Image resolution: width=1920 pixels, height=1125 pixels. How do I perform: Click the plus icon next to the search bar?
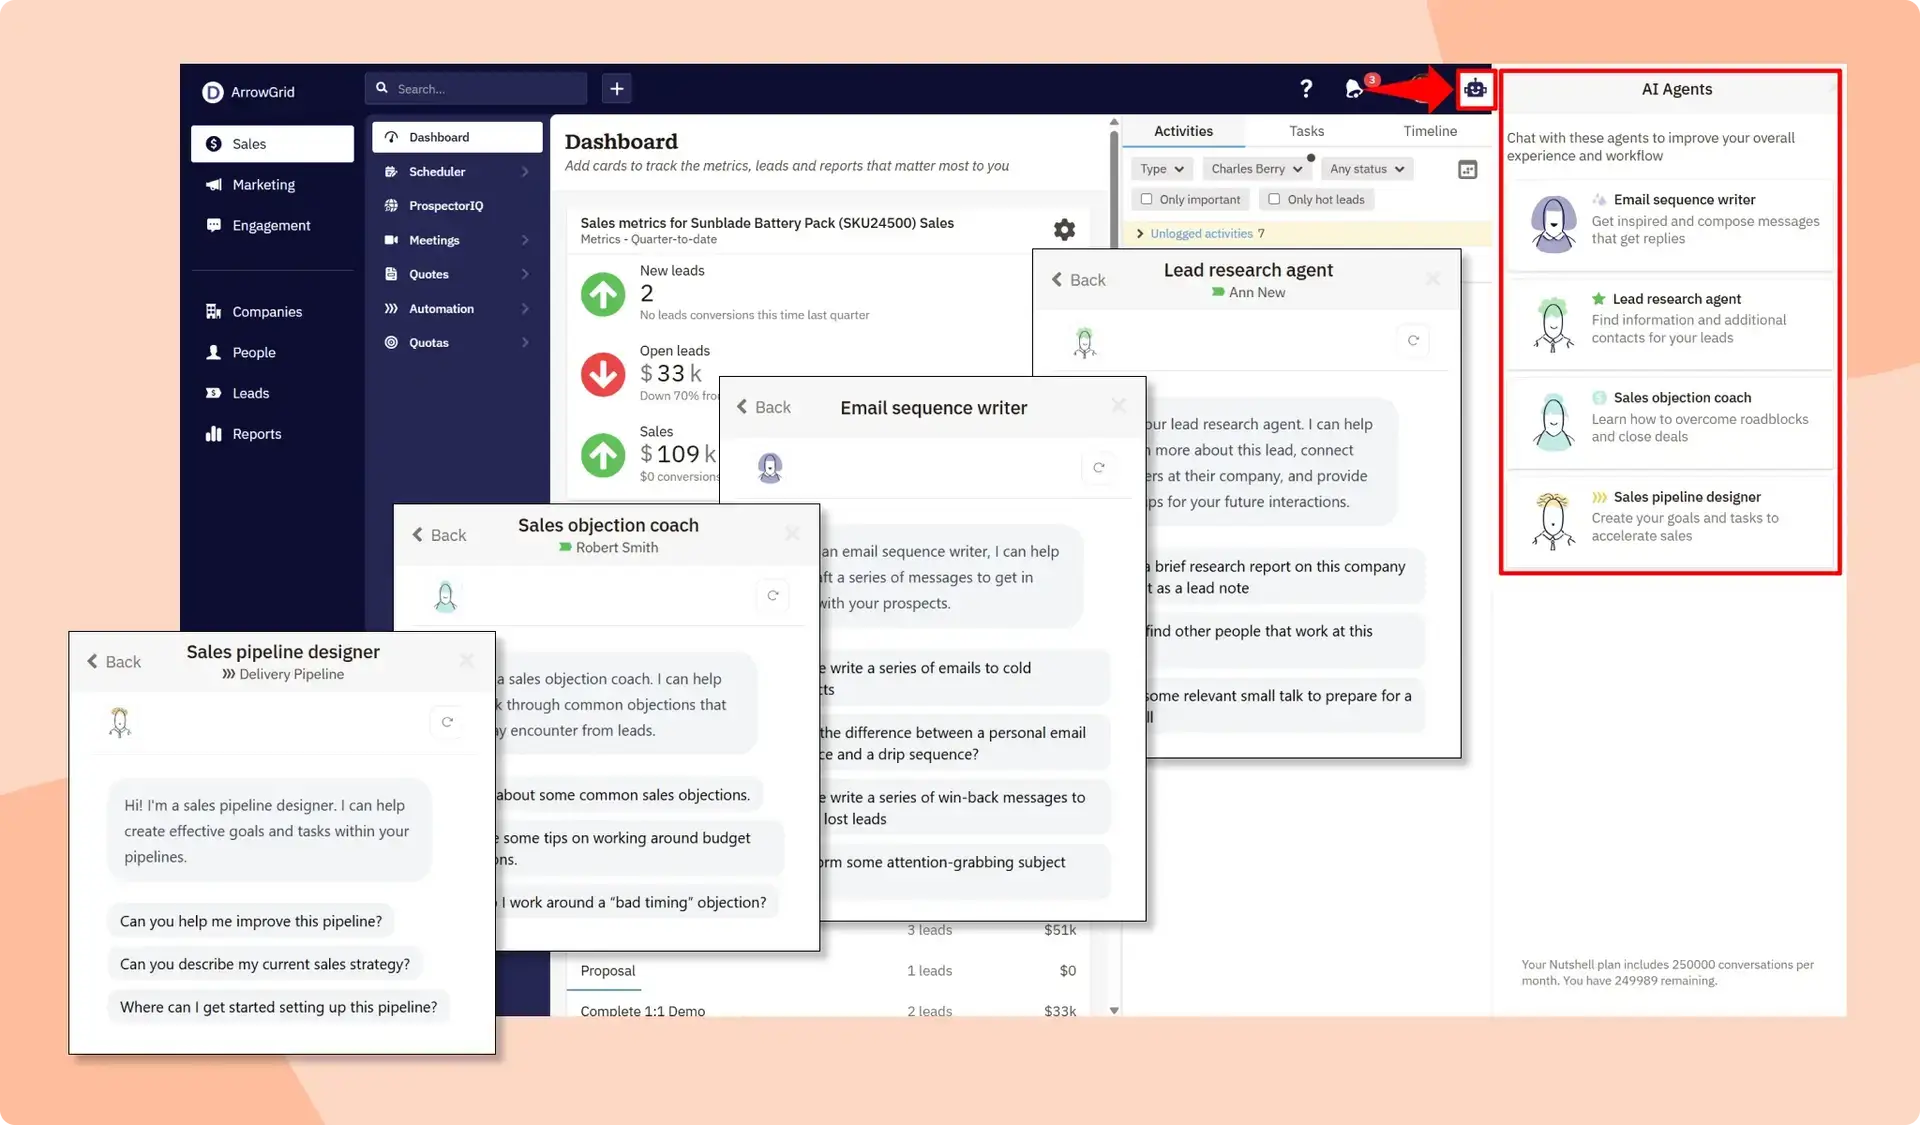[x=616, y=88]
